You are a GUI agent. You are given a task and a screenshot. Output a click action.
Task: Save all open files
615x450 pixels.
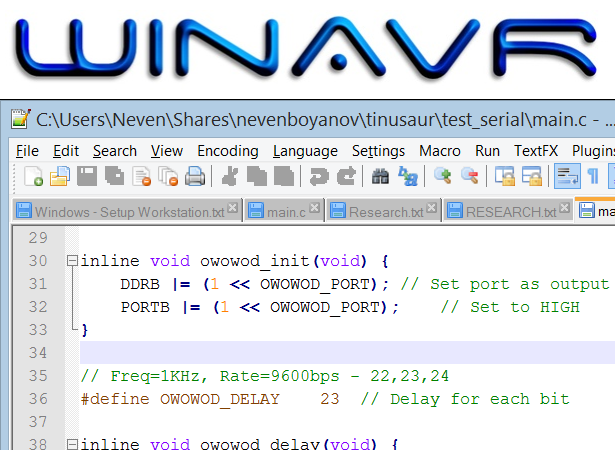tap(114, 176)
